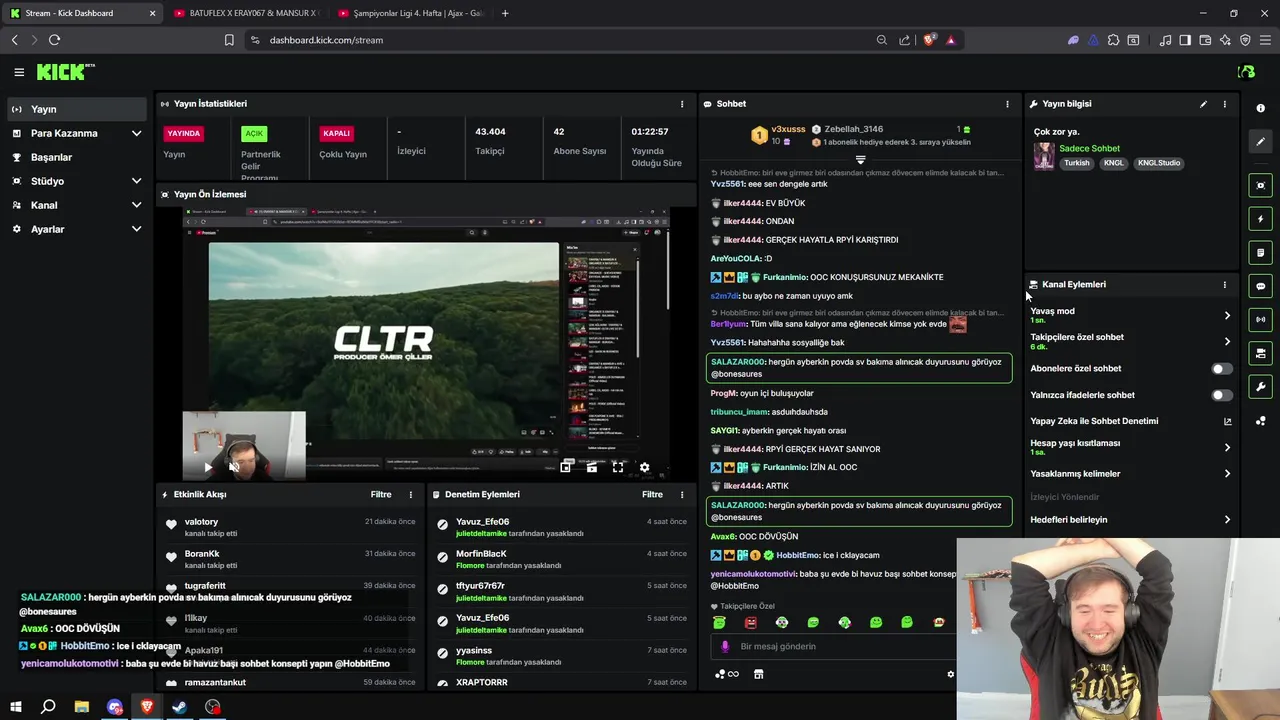Switch to the Stream - Kick Dashboard tab
This screenshot has width=1280, height=720.
point(85,13)
